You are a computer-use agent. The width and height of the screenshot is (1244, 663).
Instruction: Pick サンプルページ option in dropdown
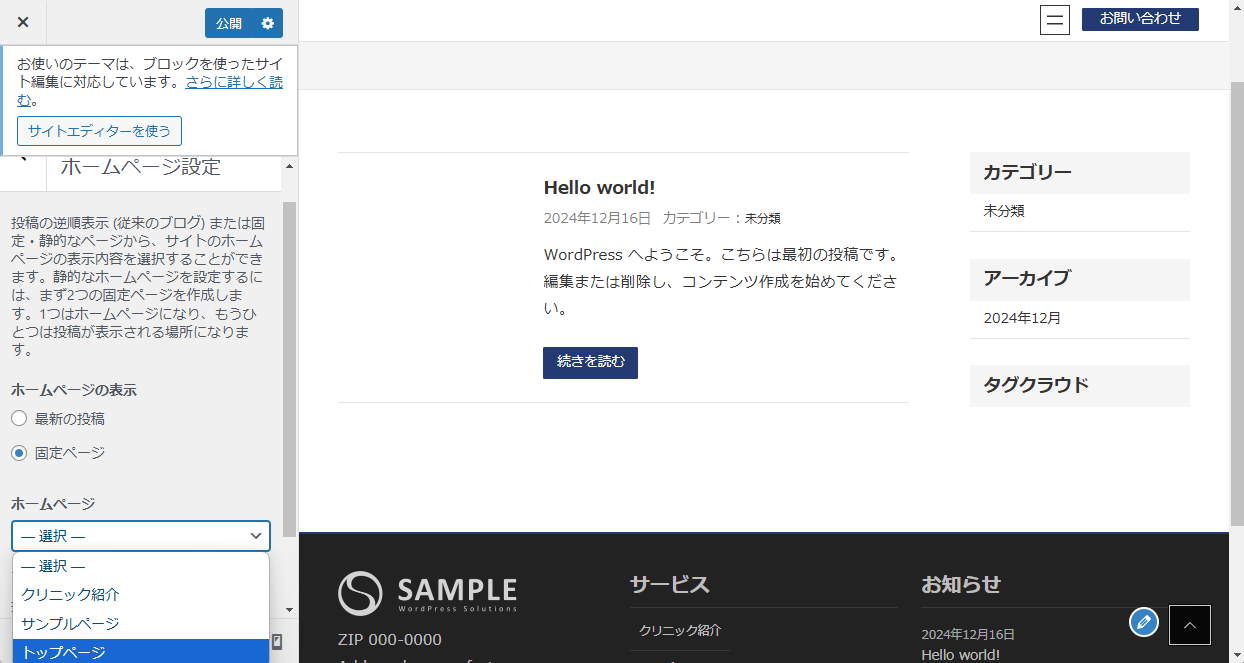tap(141, 624)
